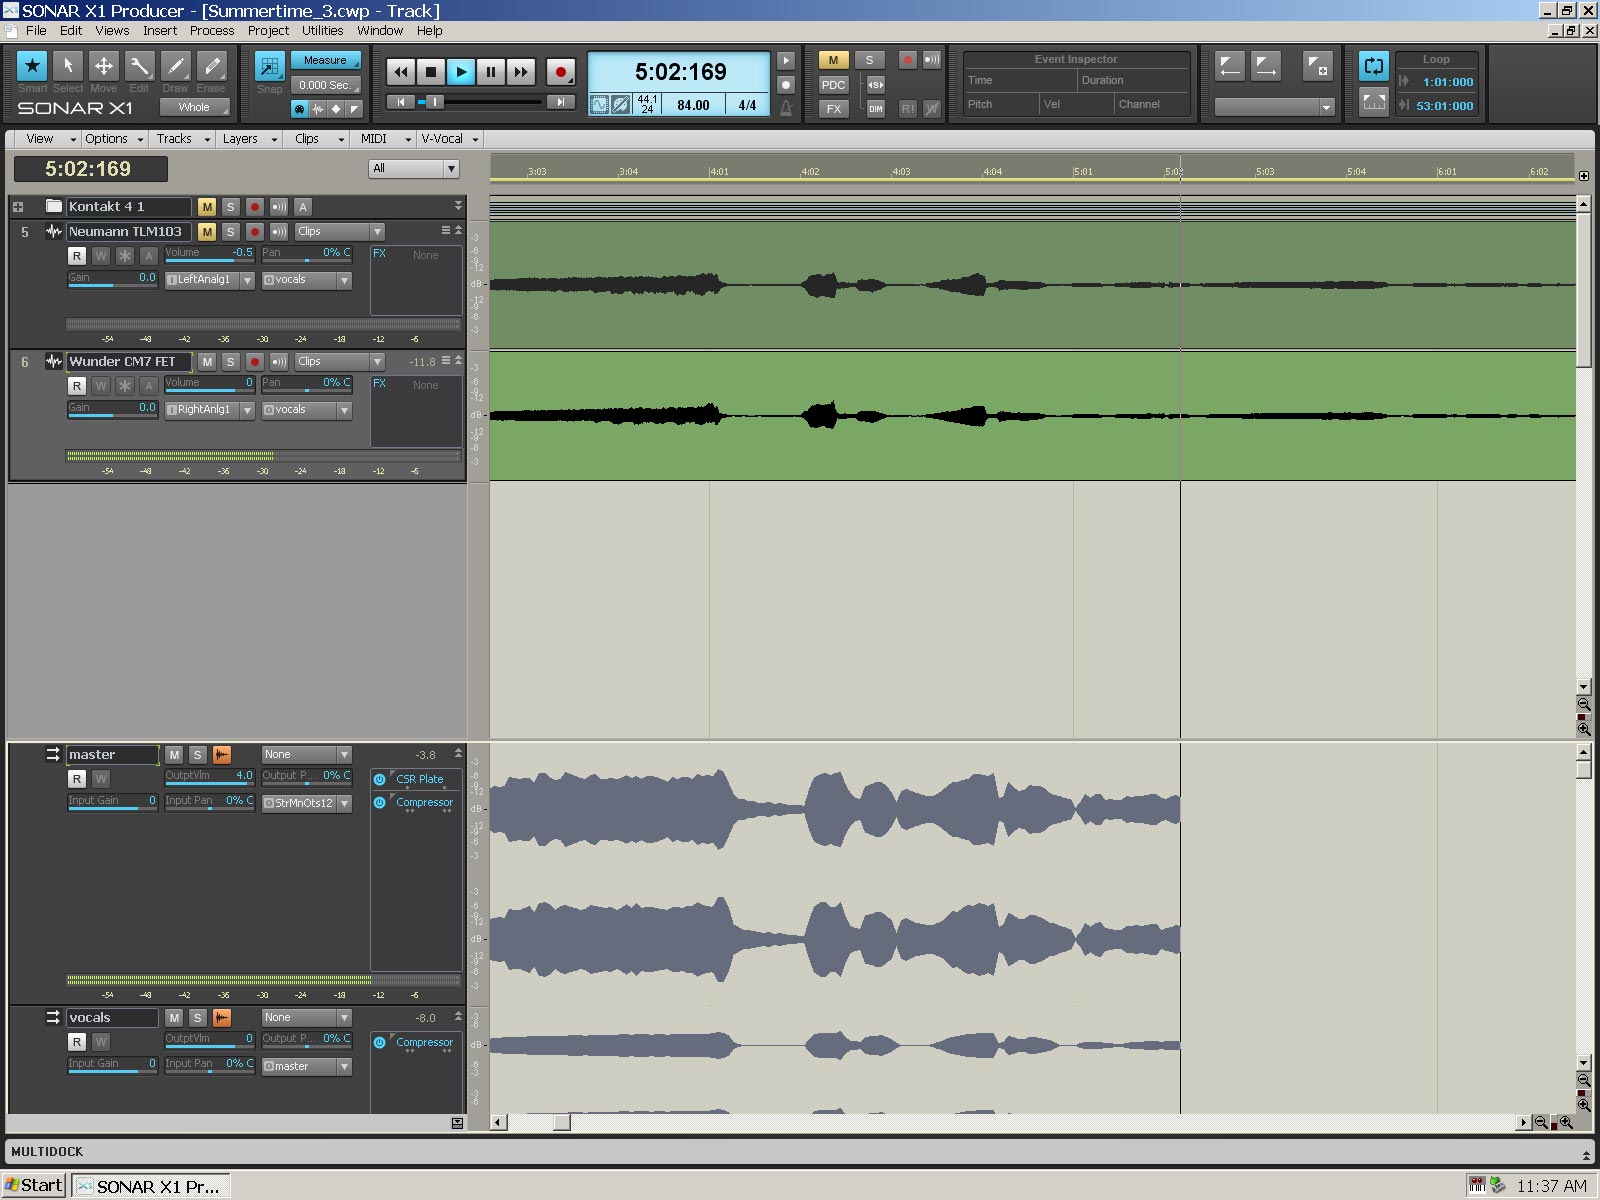Open the StrMnOts12 output dropdown on master
This screenshot has height=1200, width=1600.
[344, 804]
